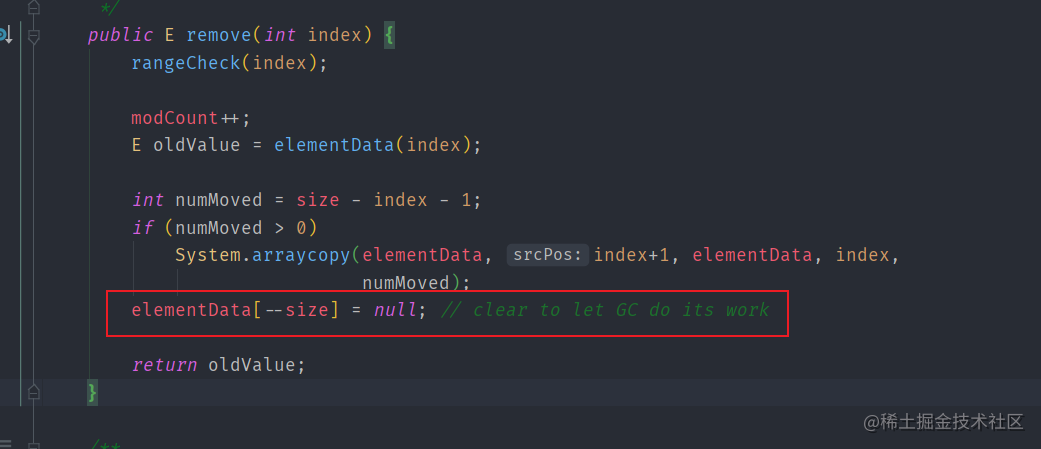The width and height of the screenshot is (1041, 449).
Task: Click "size" in the size - index - 1 expression
Action: [x=317, y=200]
